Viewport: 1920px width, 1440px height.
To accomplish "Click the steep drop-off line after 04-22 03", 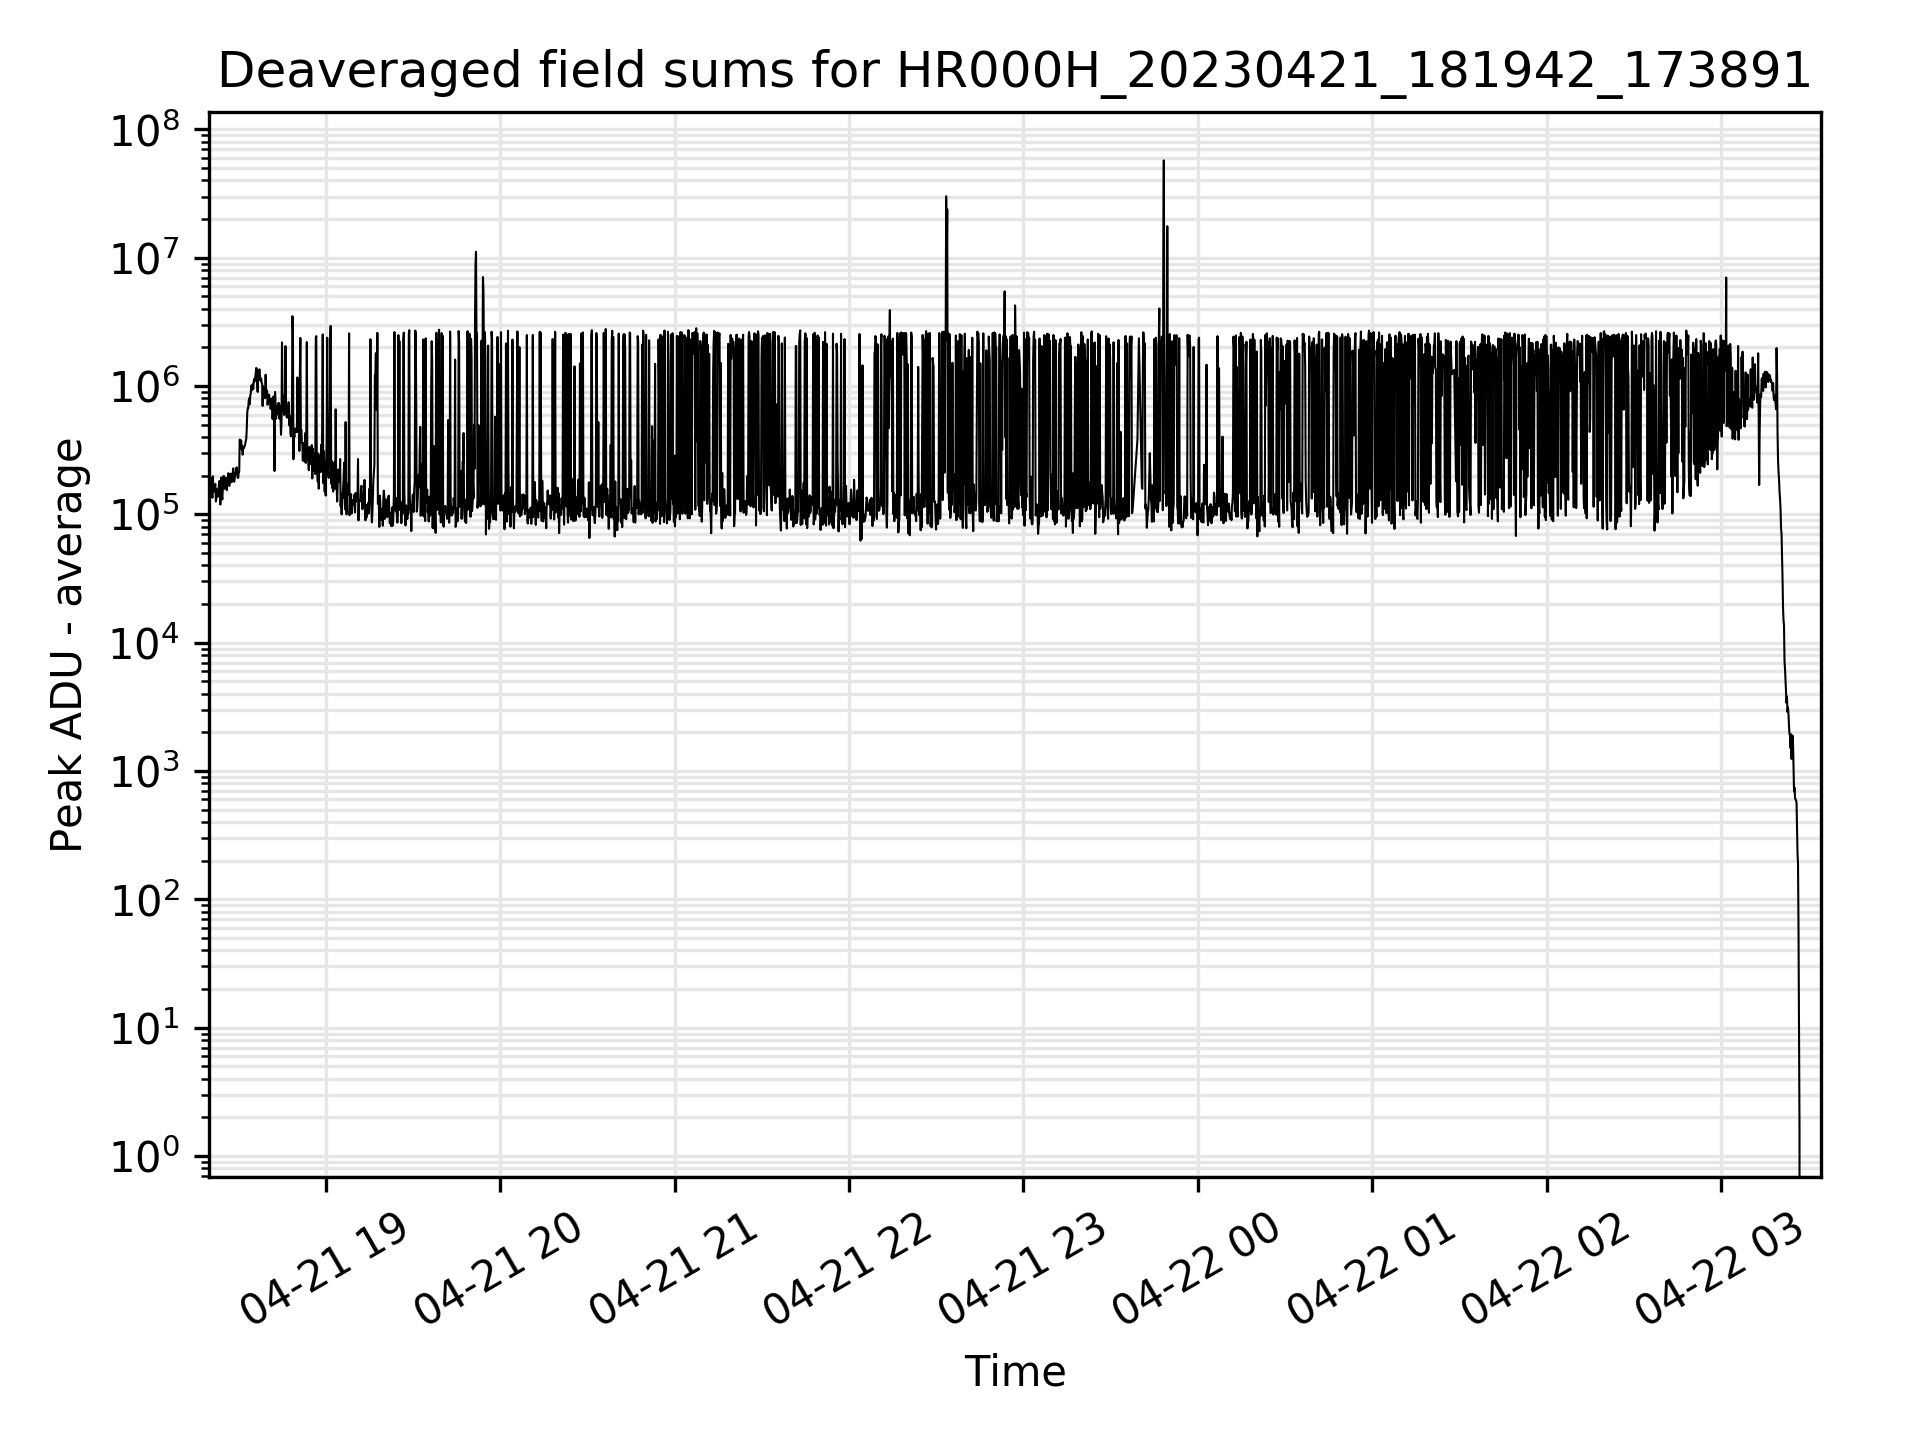I will click(1788, 760).
